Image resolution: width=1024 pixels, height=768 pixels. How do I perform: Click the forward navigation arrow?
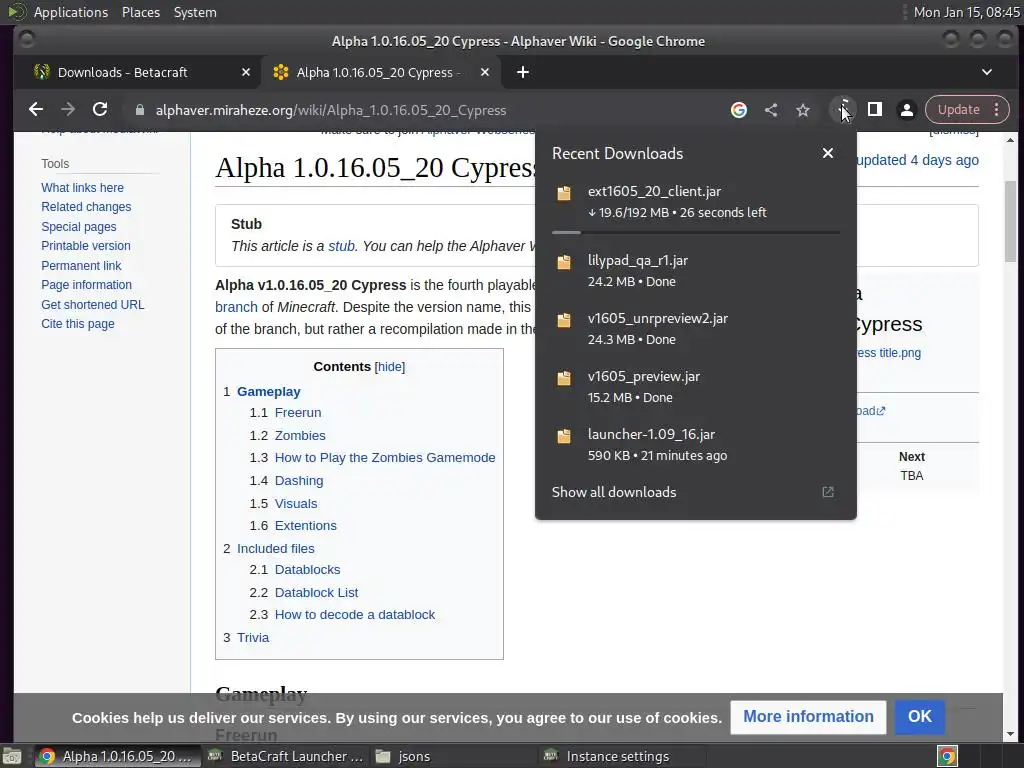click(68, 110)
